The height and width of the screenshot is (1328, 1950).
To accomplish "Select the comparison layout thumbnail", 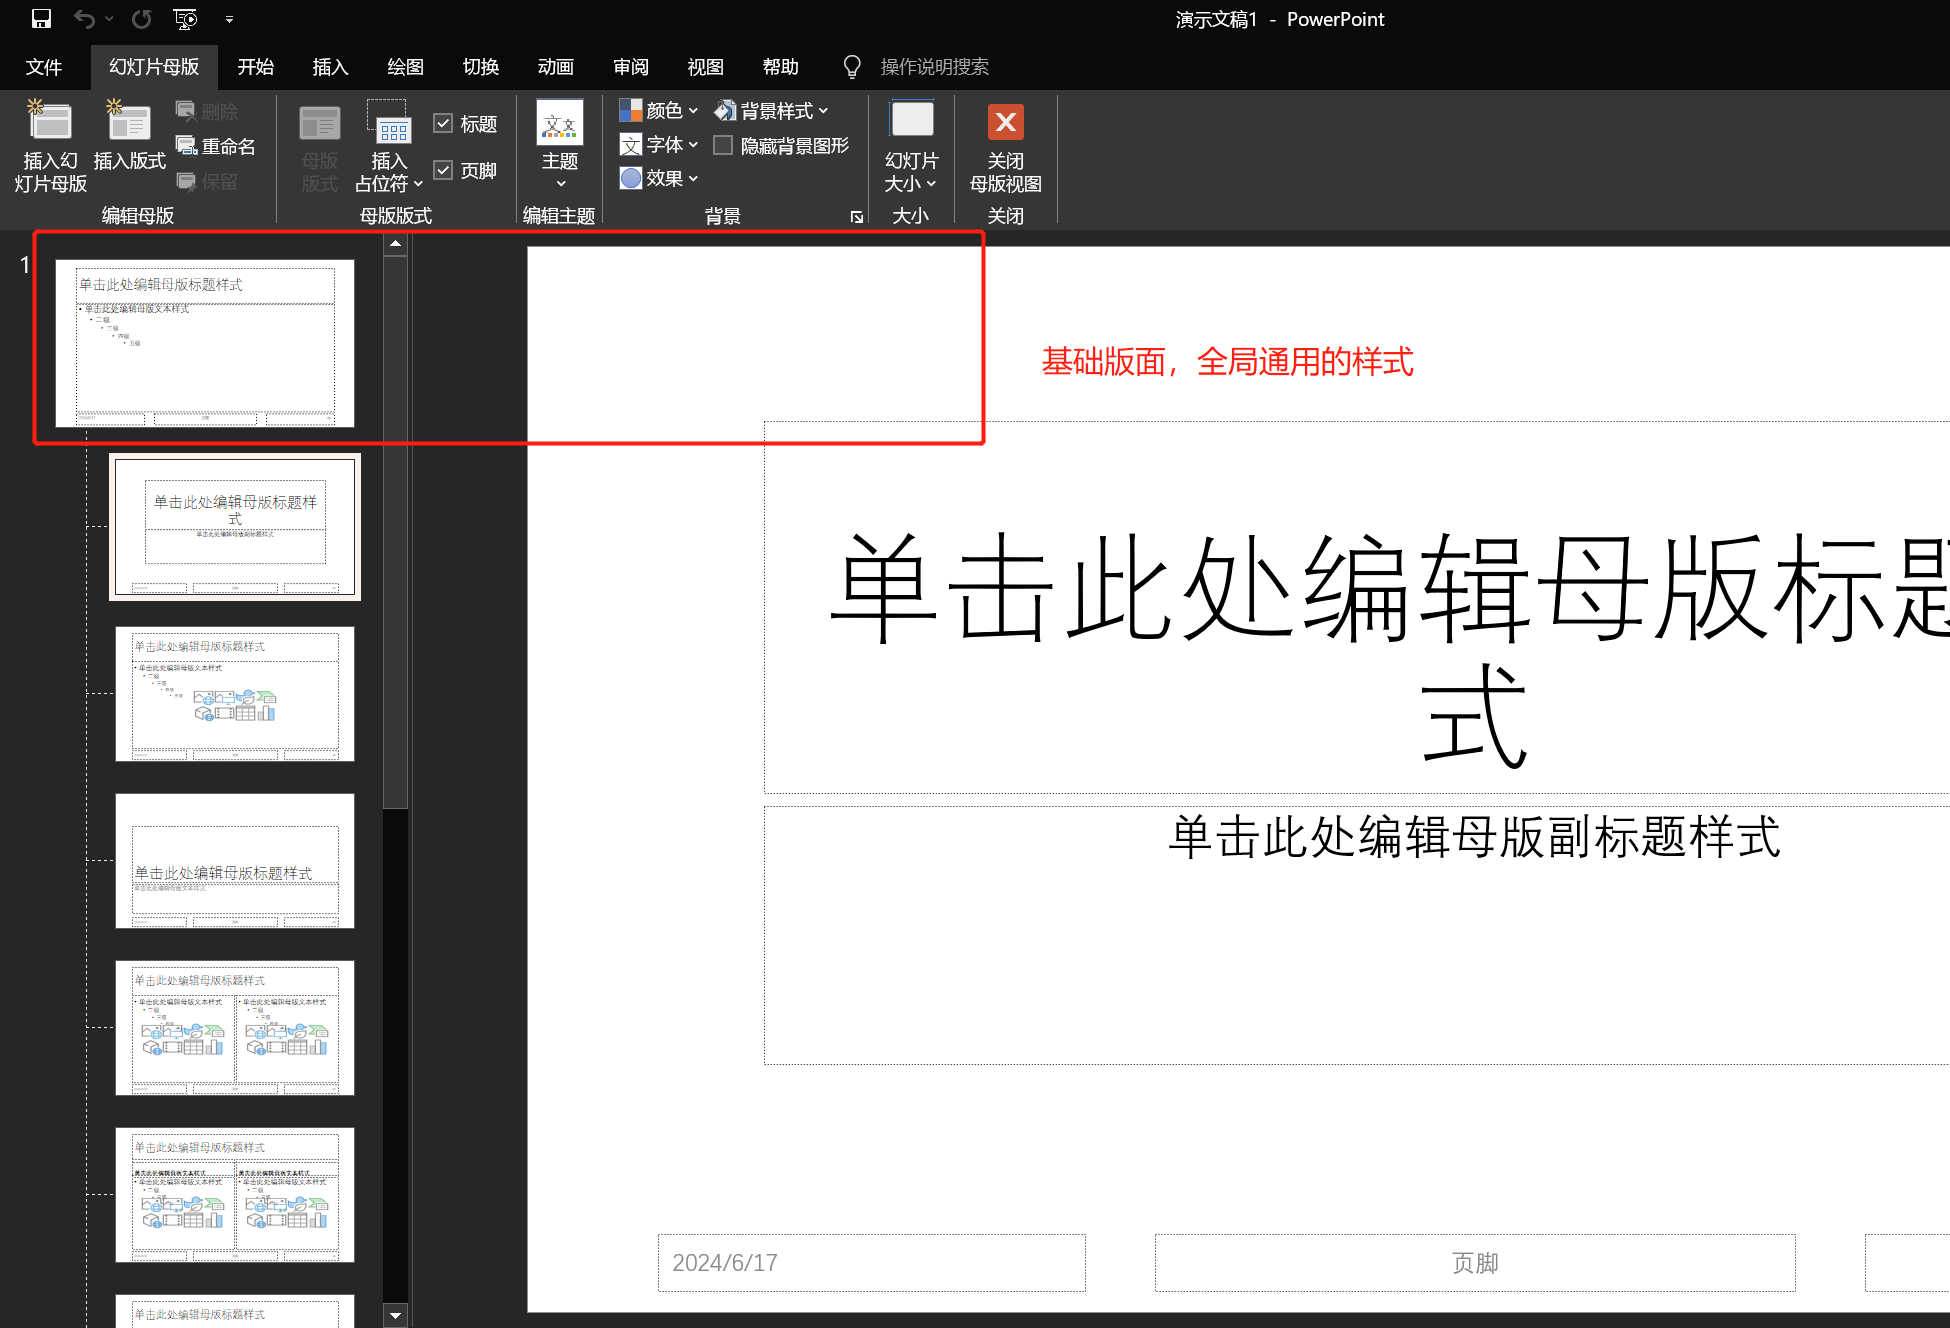I will pos(235,1195).
